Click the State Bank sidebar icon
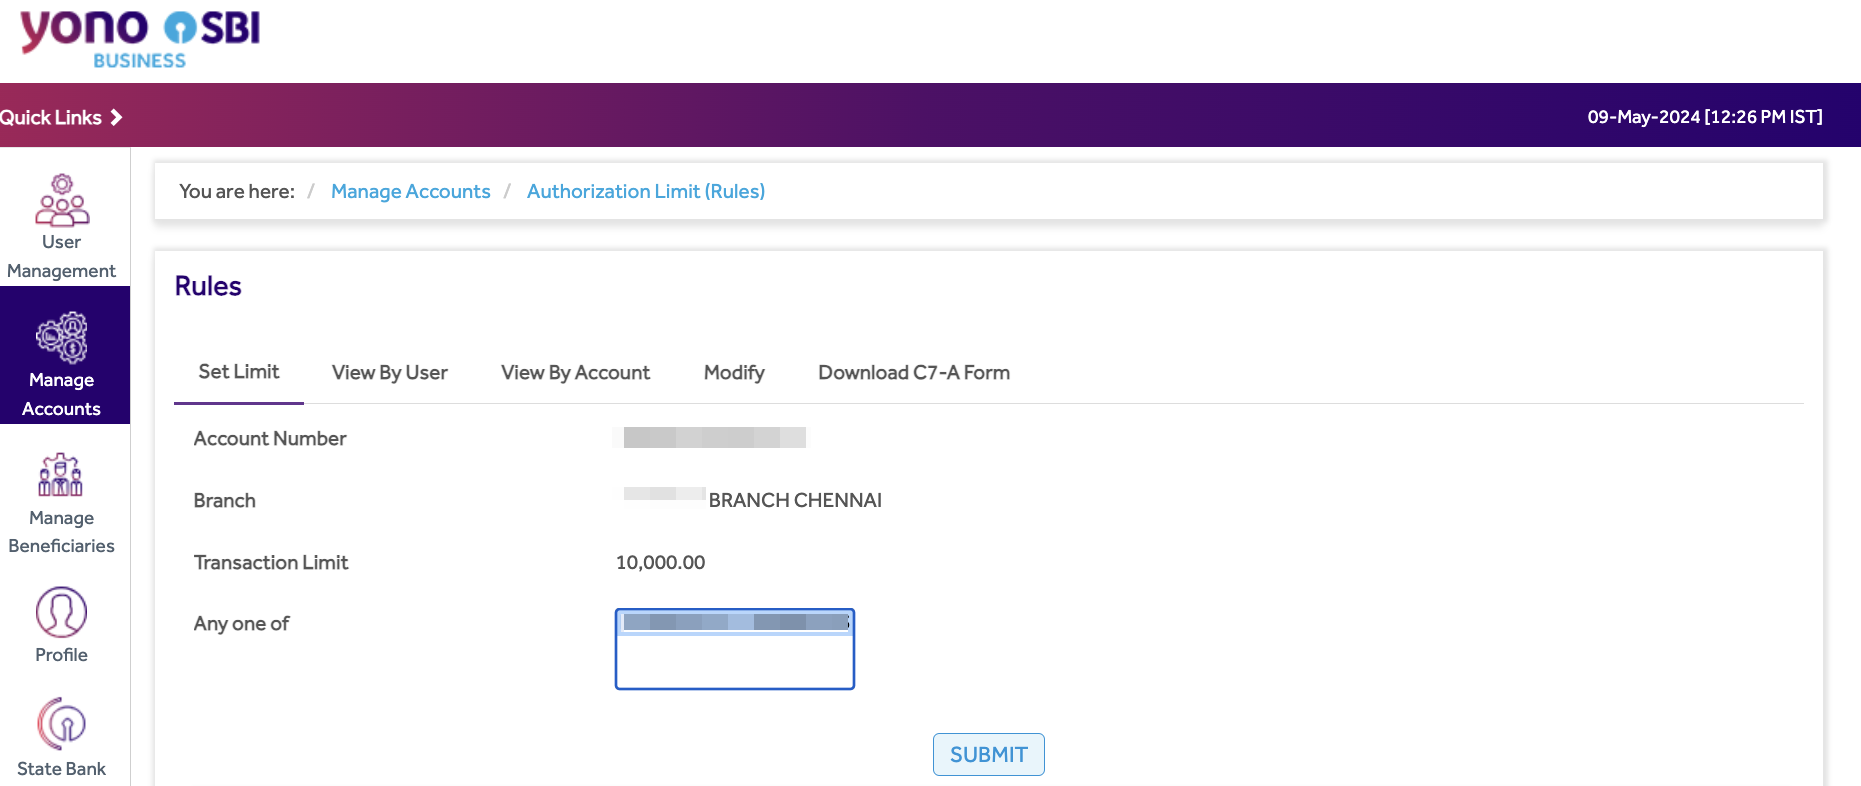The image size is (1861, 786). 61,724
